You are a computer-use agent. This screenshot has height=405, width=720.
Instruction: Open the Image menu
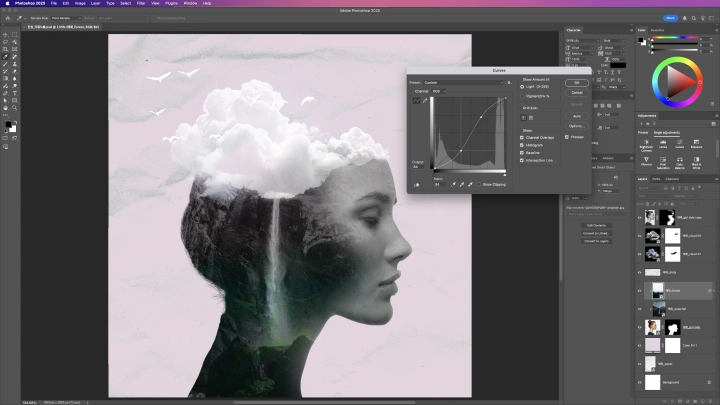80,3
